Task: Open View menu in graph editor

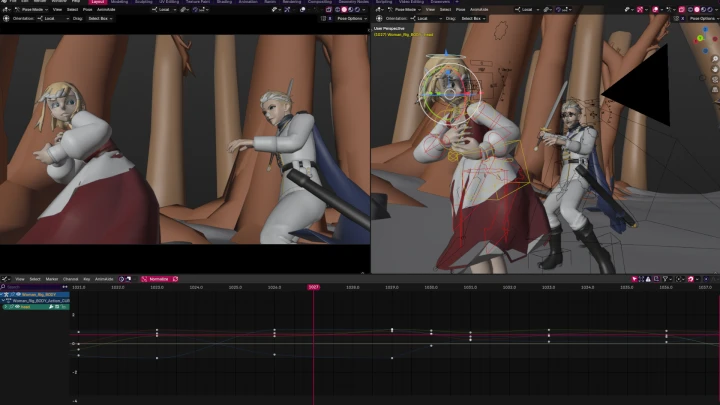Action: coord(20,279)
